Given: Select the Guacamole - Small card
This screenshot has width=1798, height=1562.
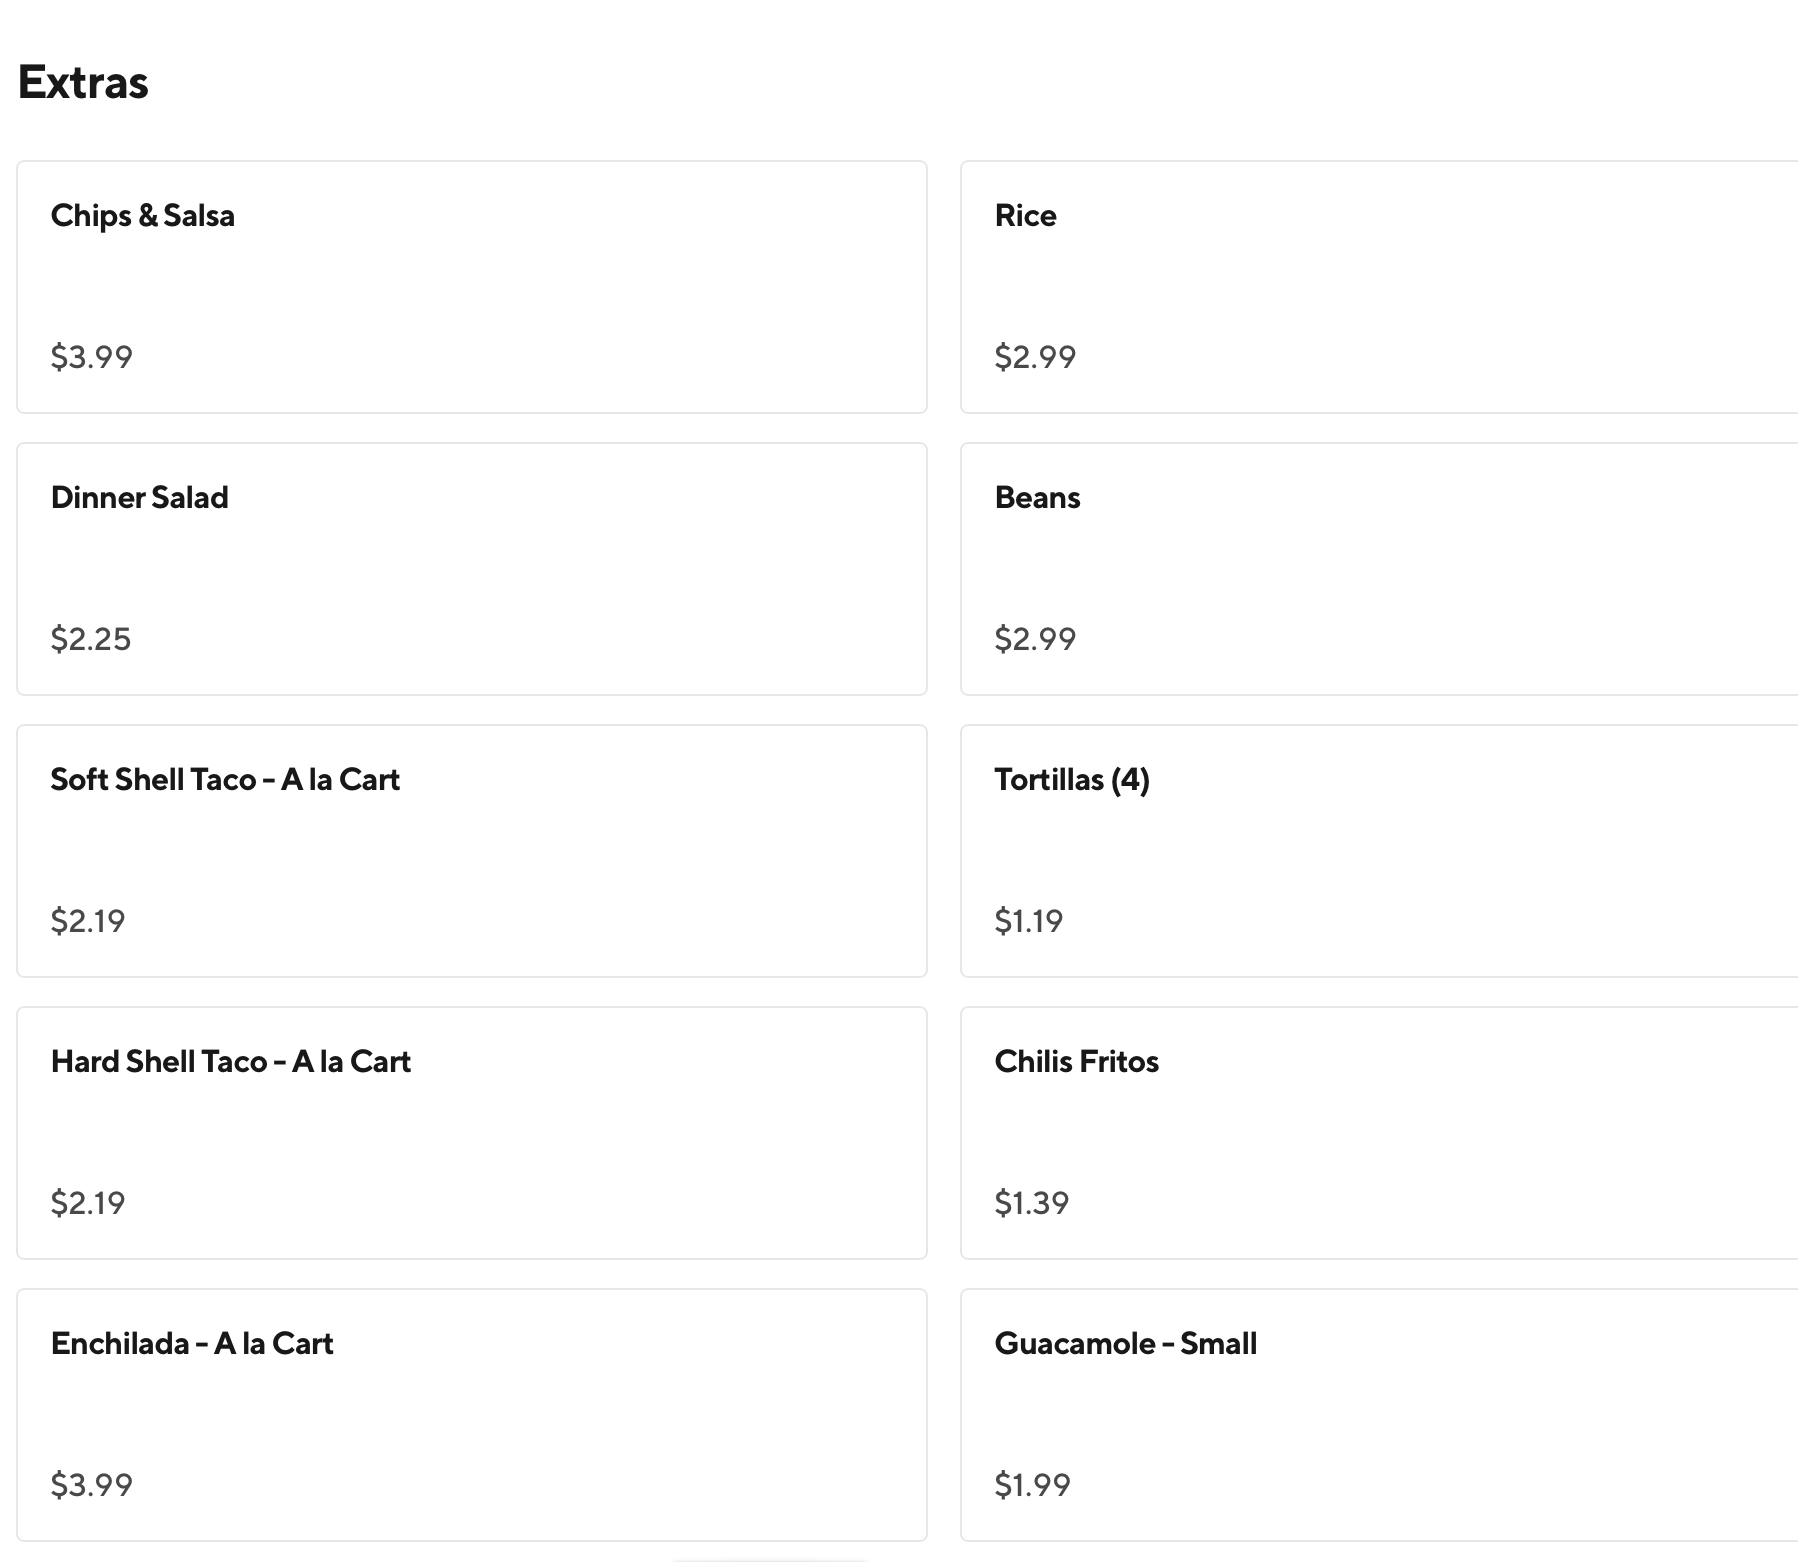Looking at the screenshot, I should pyautogui.click(x=1378, y=1415).
